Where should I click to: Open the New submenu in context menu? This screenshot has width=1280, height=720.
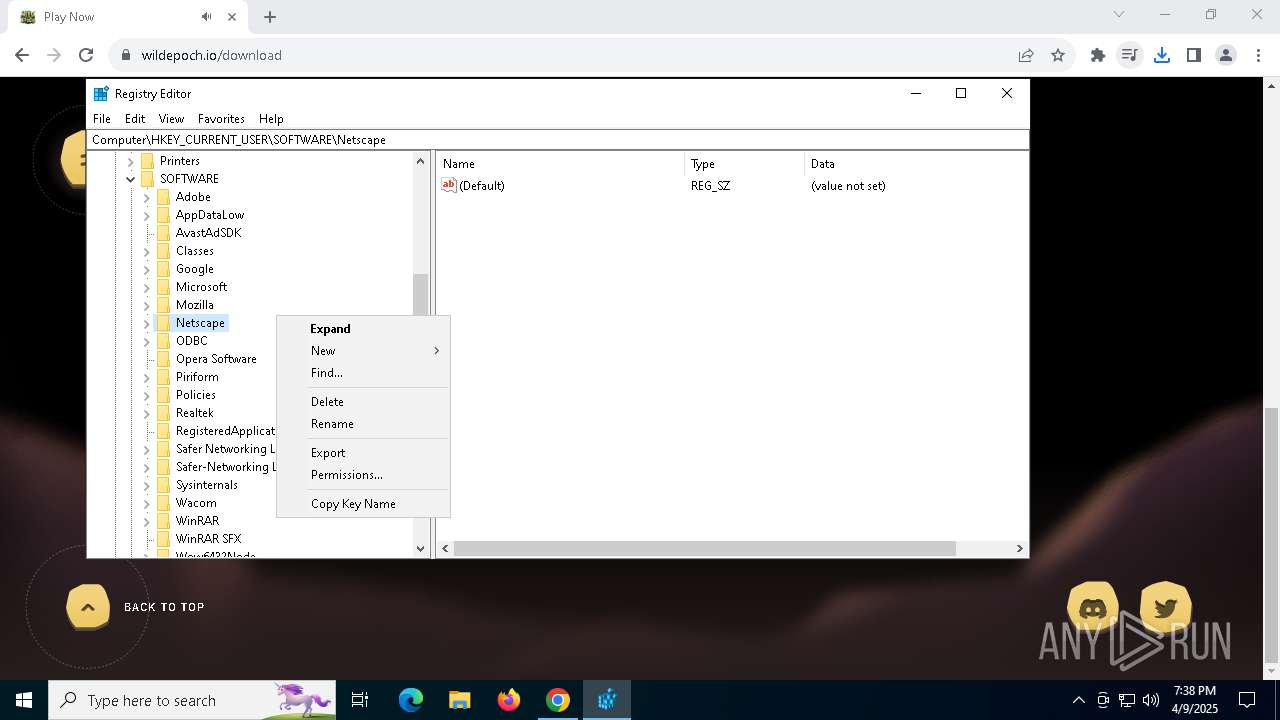click(363, 351)
